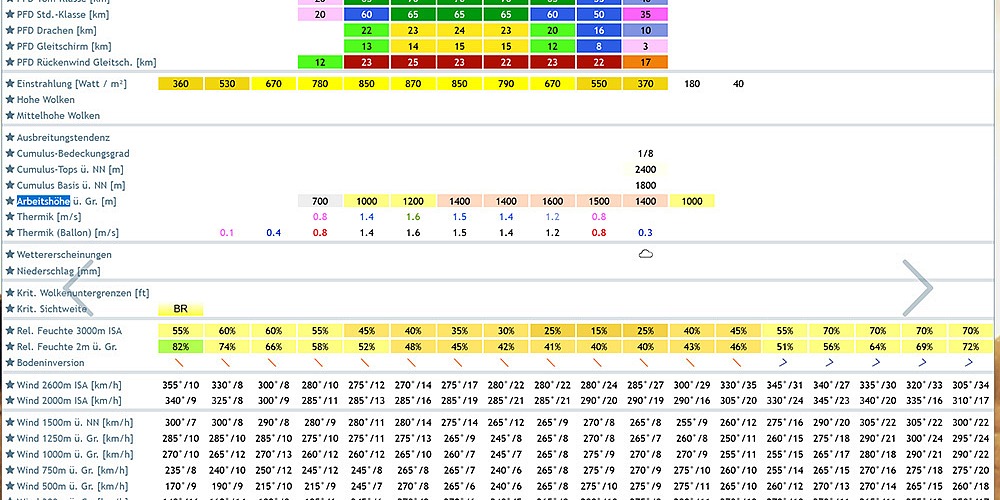Click the 0.1 Thermik (Ballon) value

[227, 233]
